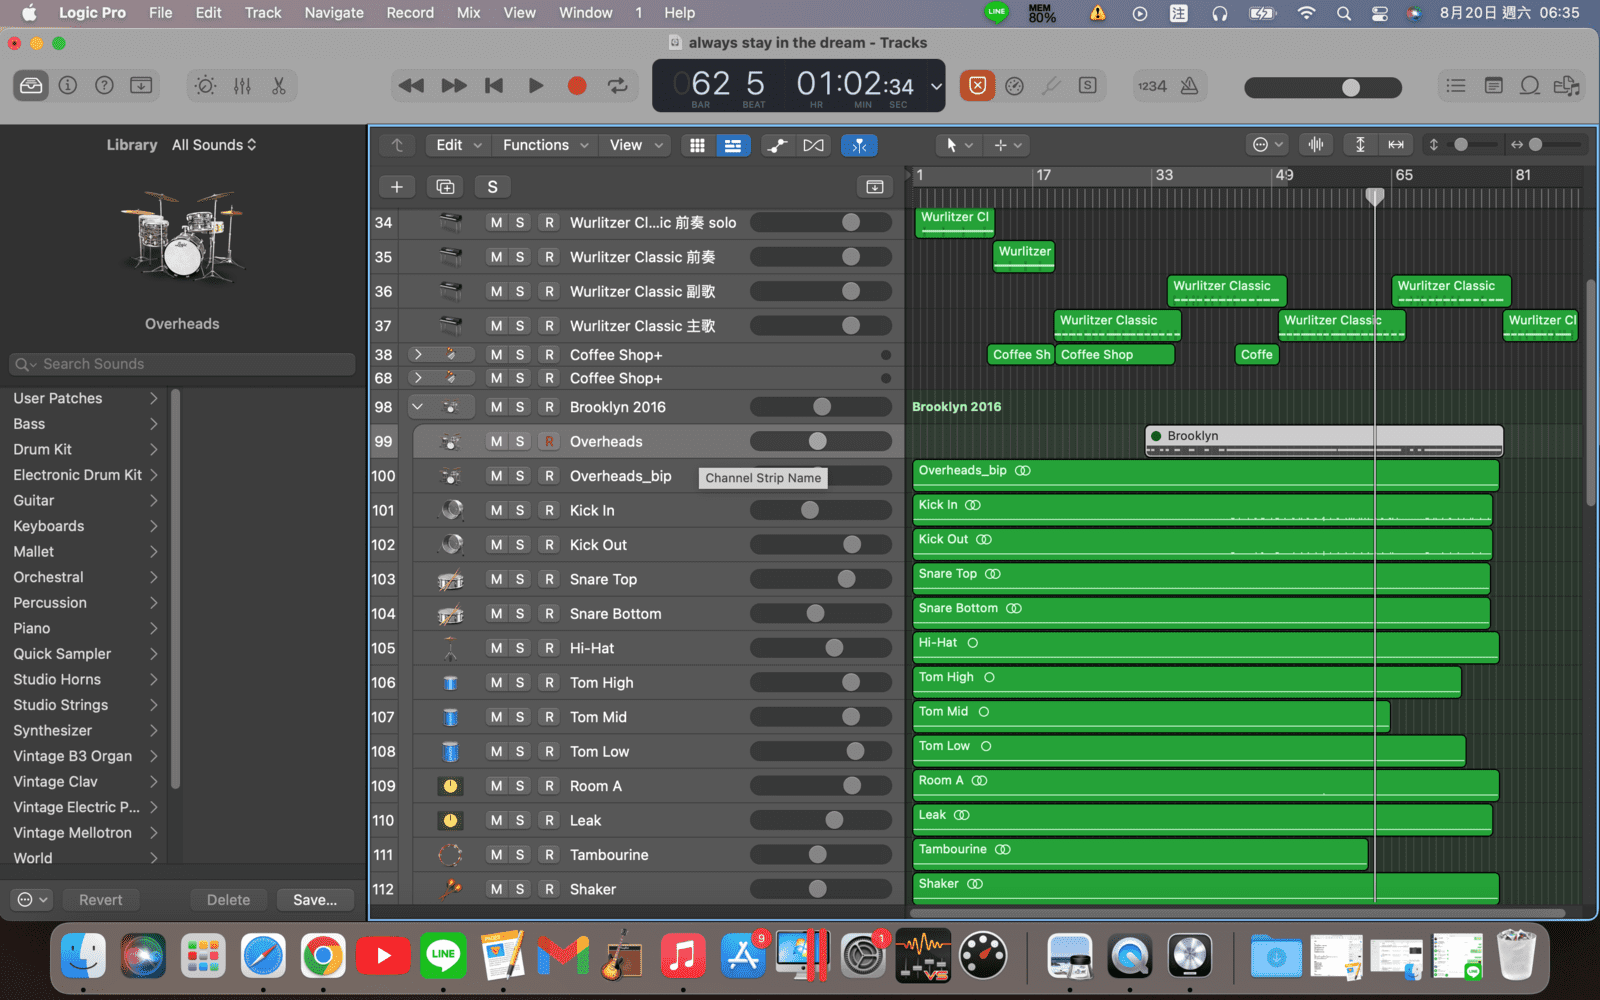
Task: Open Google Chrome from the Dock
Action: coord(323,956)
